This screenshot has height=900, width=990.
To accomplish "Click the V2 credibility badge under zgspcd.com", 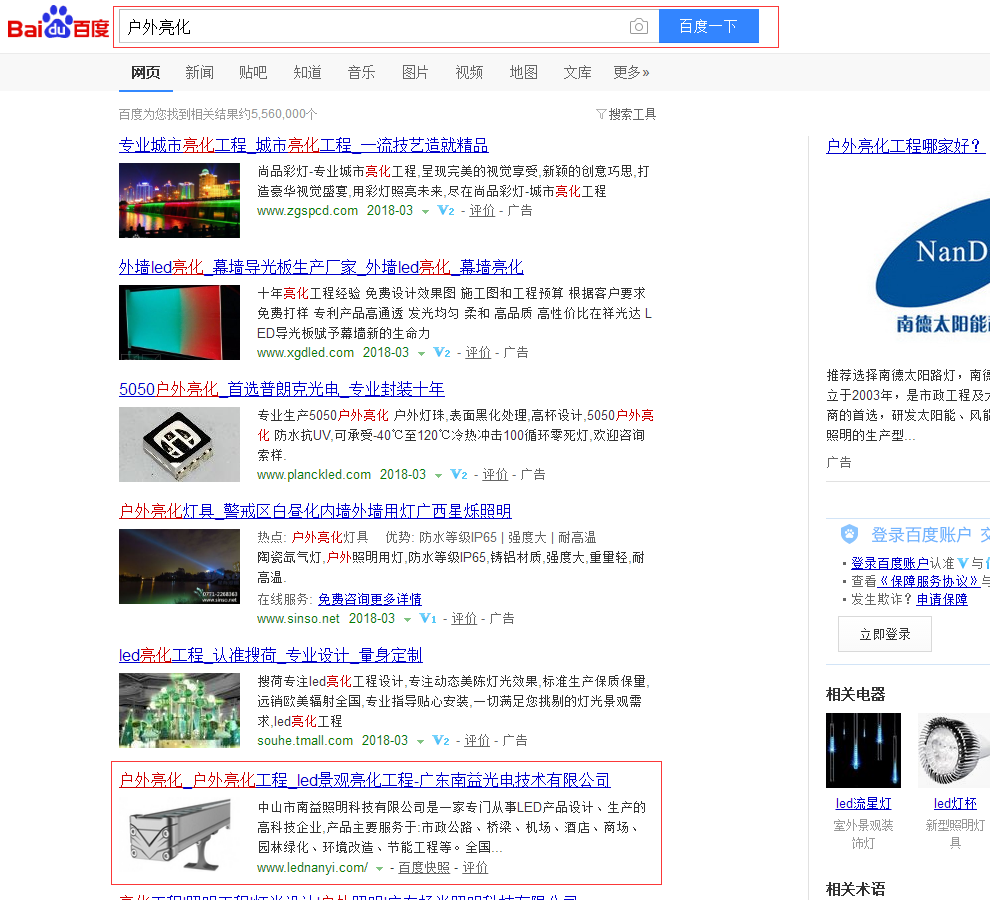I will pos(446,211).
